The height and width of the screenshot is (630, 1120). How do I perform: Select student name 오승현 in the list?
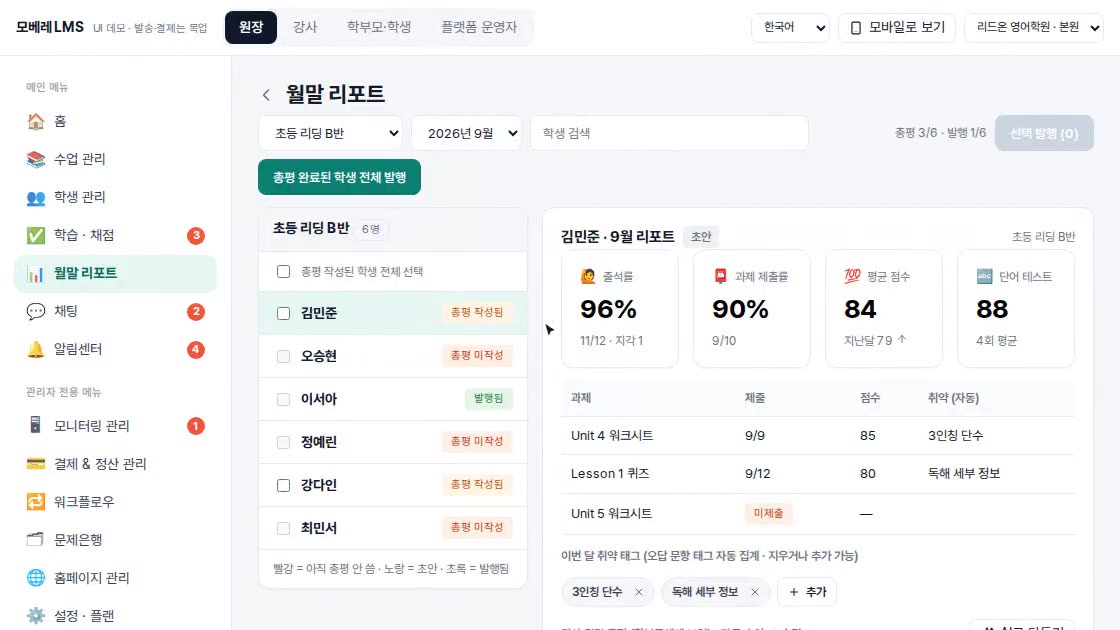[319, 356]
